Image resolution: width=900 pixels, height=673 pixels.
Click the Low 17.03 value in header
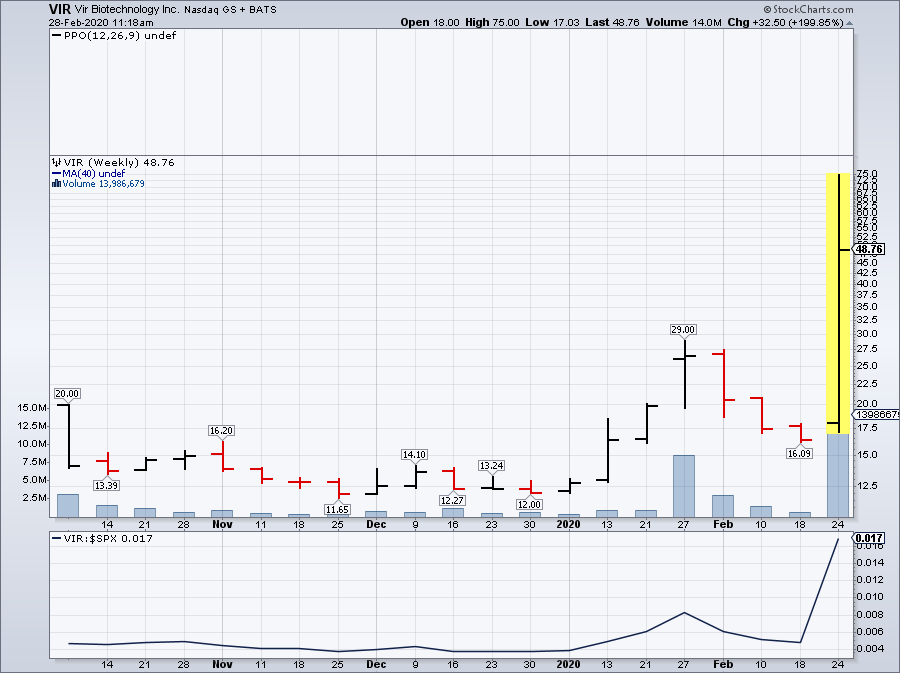[x=553, y=22]
